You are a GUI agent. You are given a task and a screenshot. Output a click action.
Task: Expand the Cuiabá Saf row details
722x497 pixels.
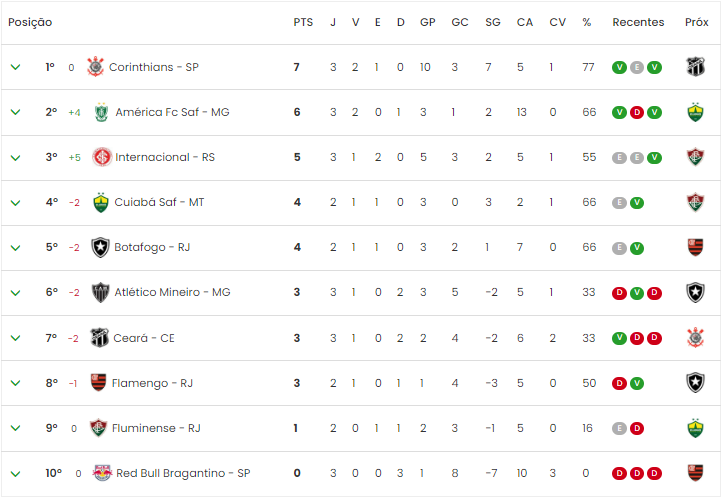tap(16, 203)
